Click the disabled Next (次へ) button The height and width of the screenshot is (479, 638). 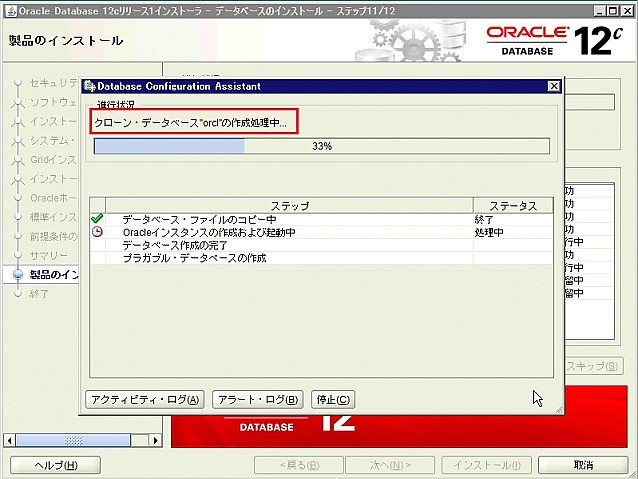click(x=390, y=465)
